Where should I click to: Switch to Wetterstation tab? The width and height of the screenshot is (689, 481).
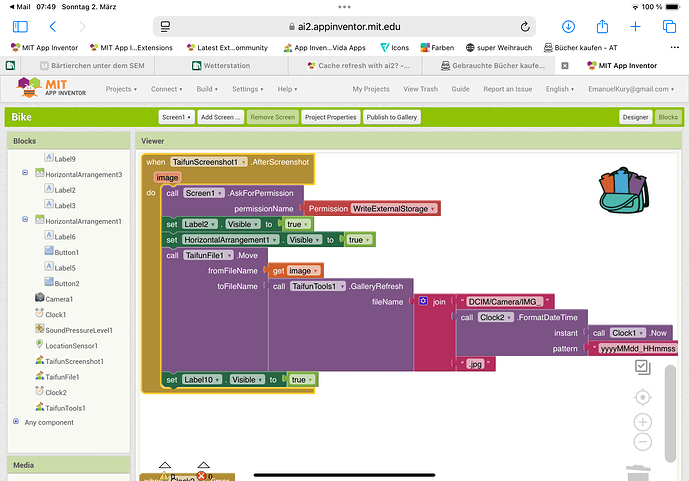pos(221,66)
